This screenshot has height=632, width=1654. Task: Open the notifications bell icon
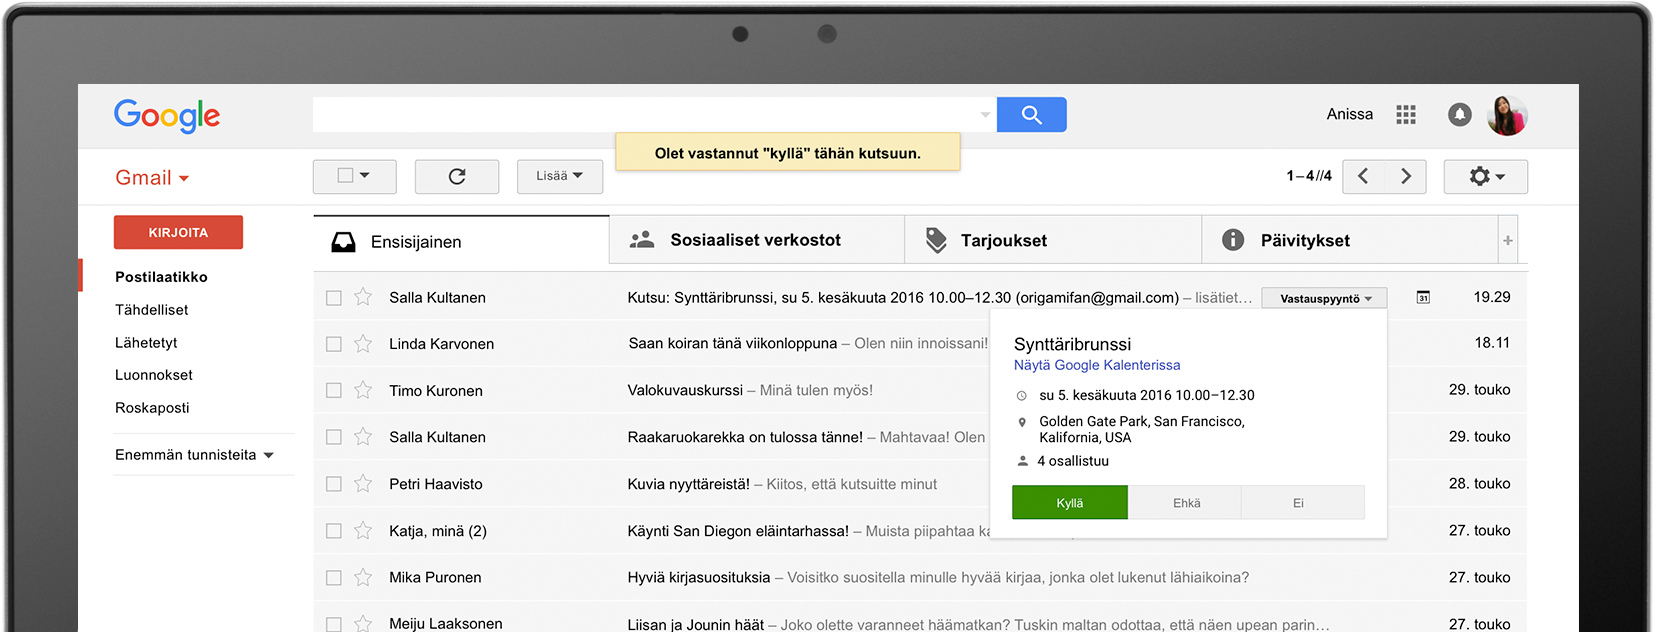point(1459,115)
